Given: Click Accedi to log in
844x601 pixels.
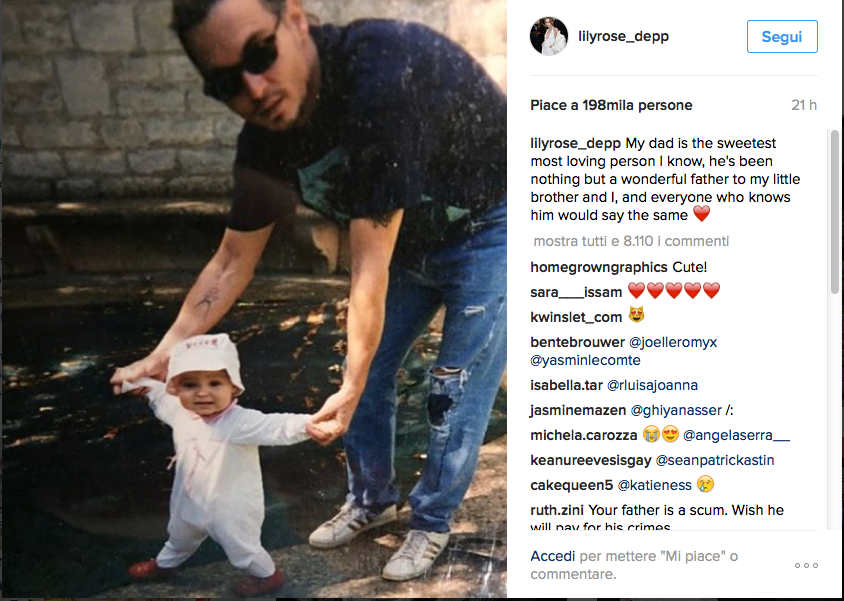Looking at the screenshot, I should 552,556.
